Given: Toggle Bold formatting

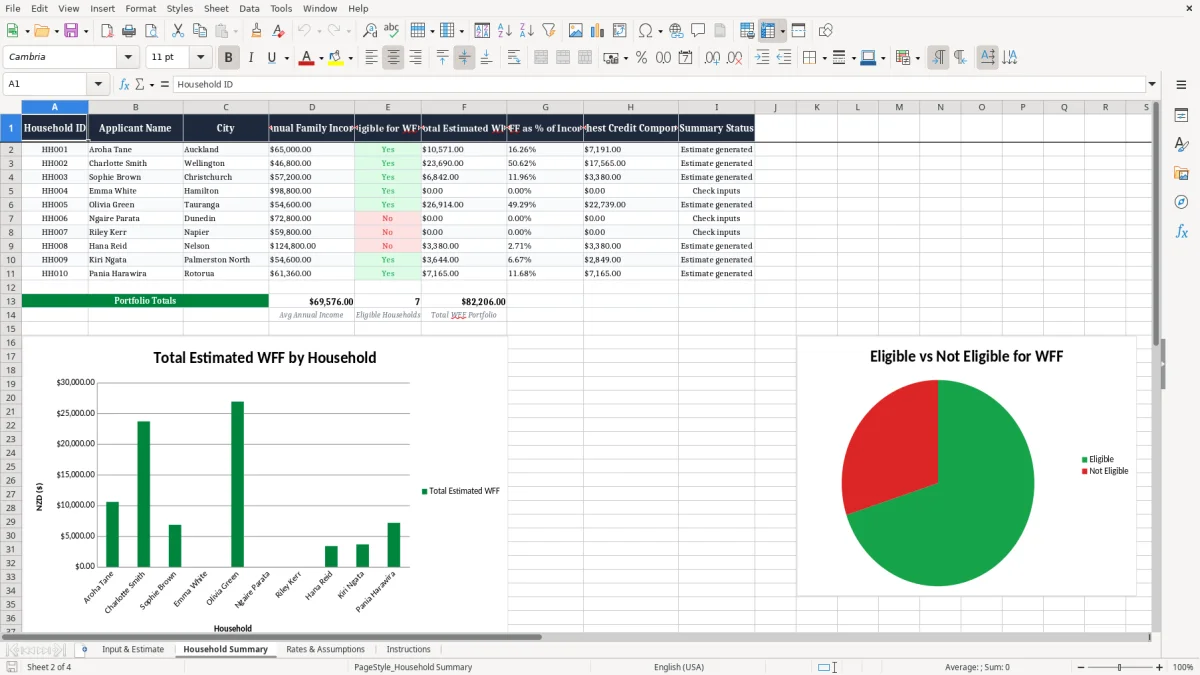Looking at the screenshot, I should 228,58.
